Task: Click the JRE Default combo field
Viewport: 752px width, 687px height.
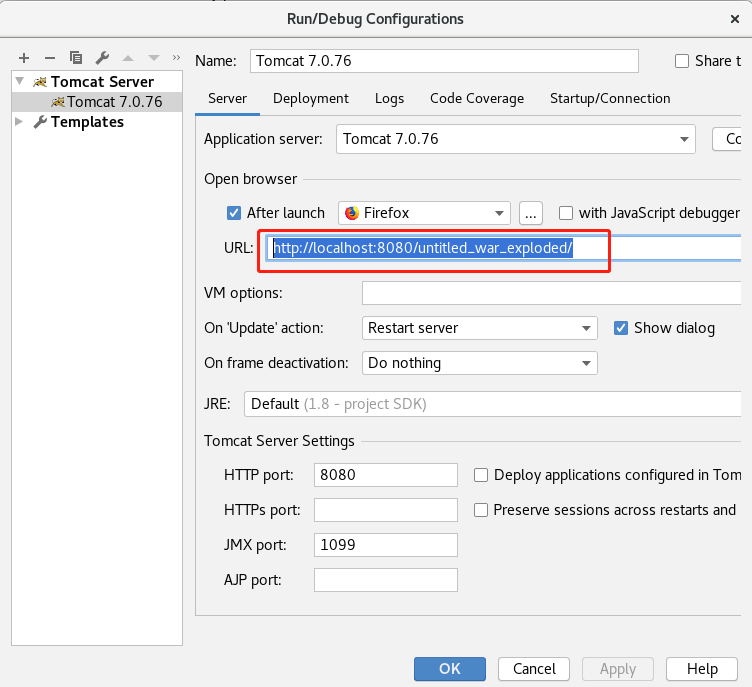Action: point(493,404)
